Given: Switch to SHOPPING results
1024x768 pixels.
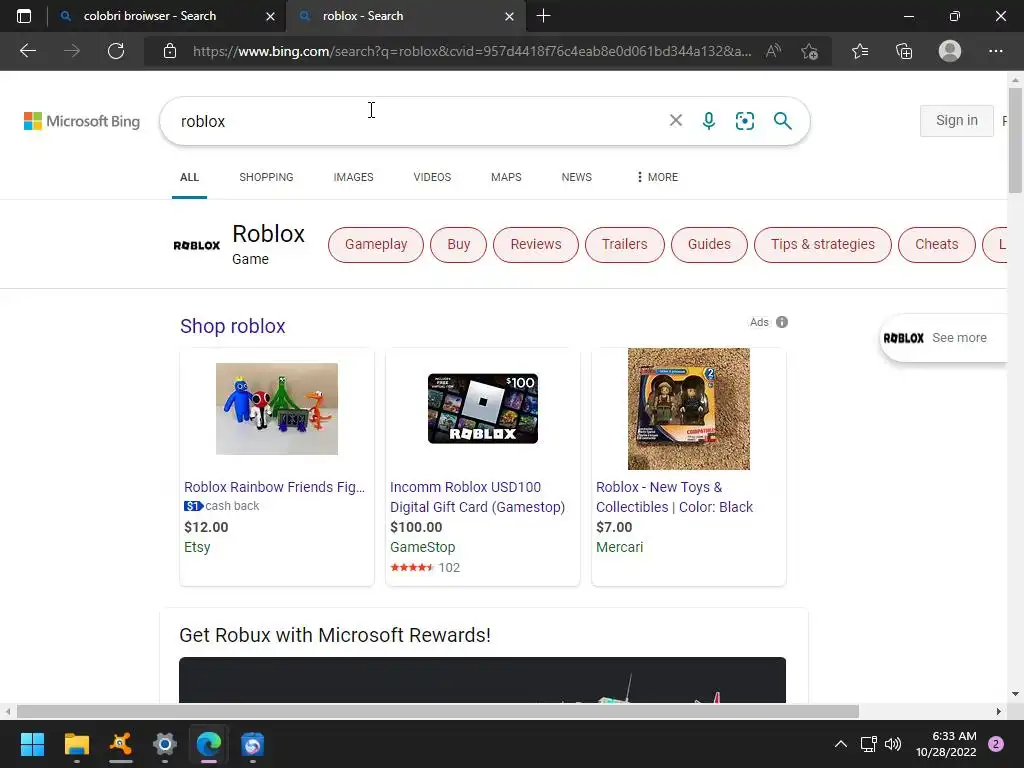Looking at the screenshot, I should (266, 177).
